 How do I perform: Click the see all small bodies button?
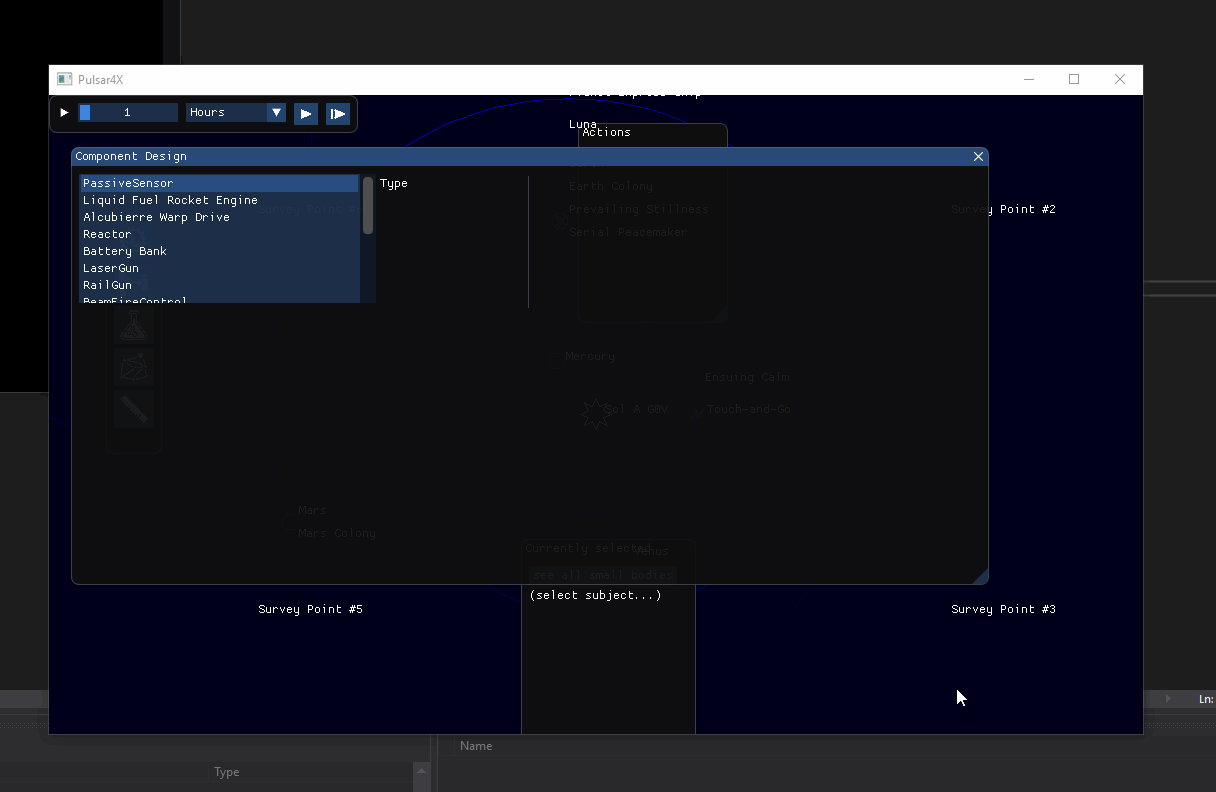pyautogui.click(x=601, y=574)
